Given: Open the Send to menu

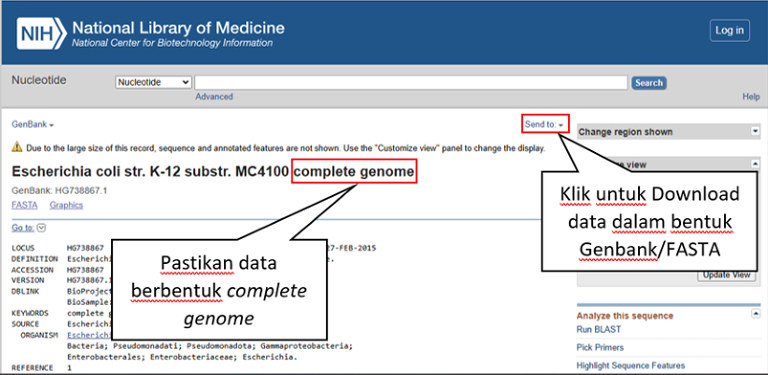Looking at the screenshot, I should click(x=547, y=124).
